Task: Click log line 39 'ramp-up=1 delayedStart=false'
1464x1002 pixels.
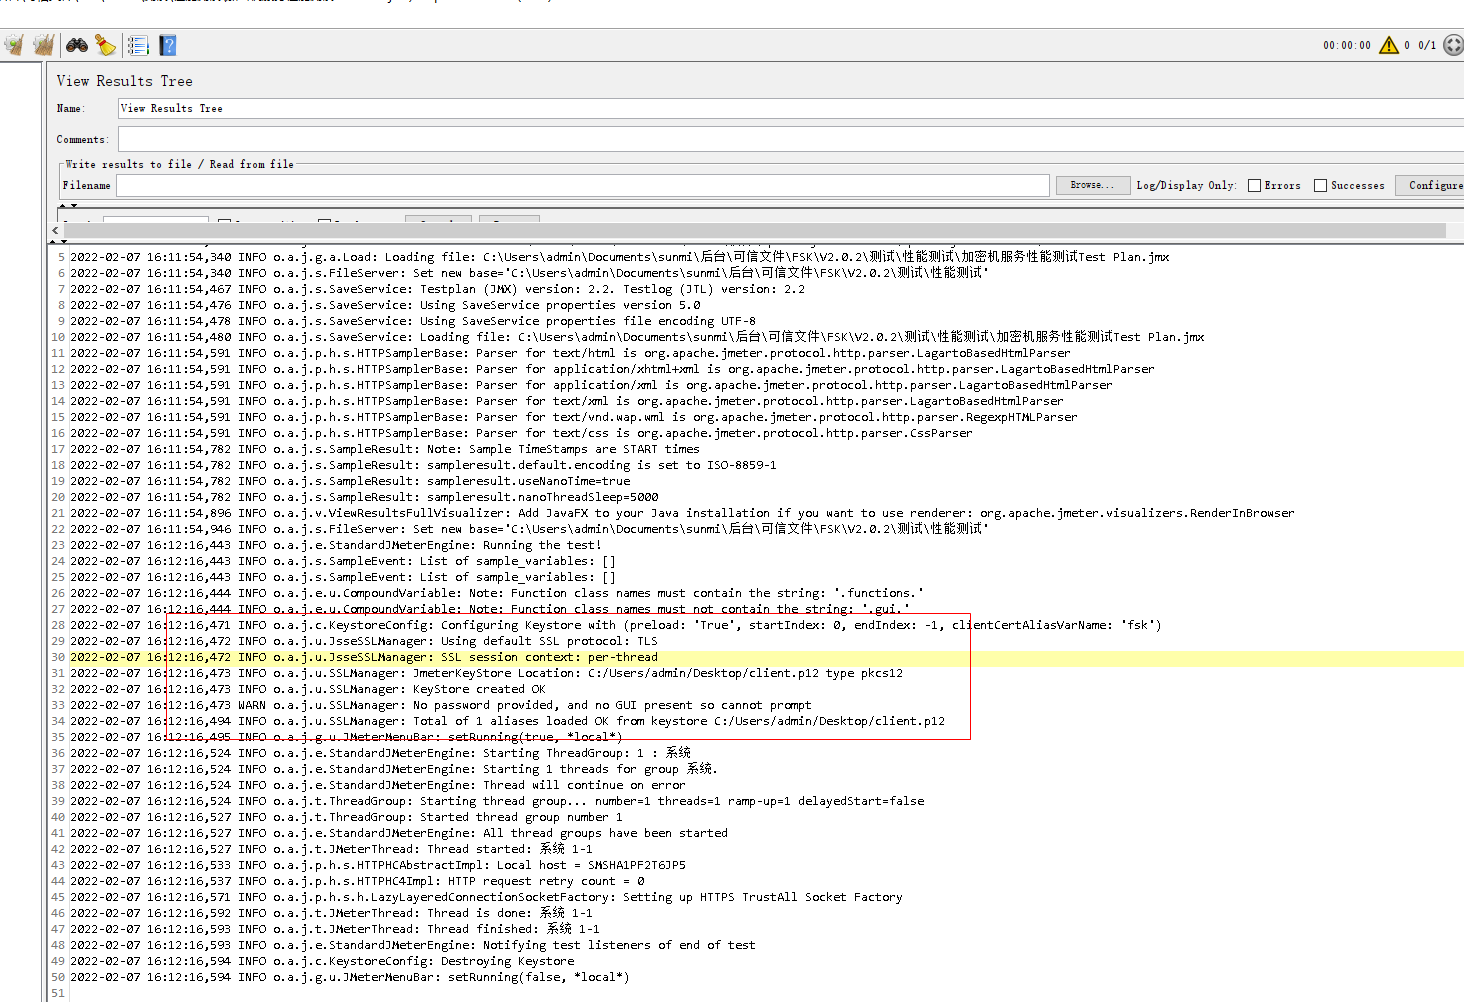Action: (497, 801)
